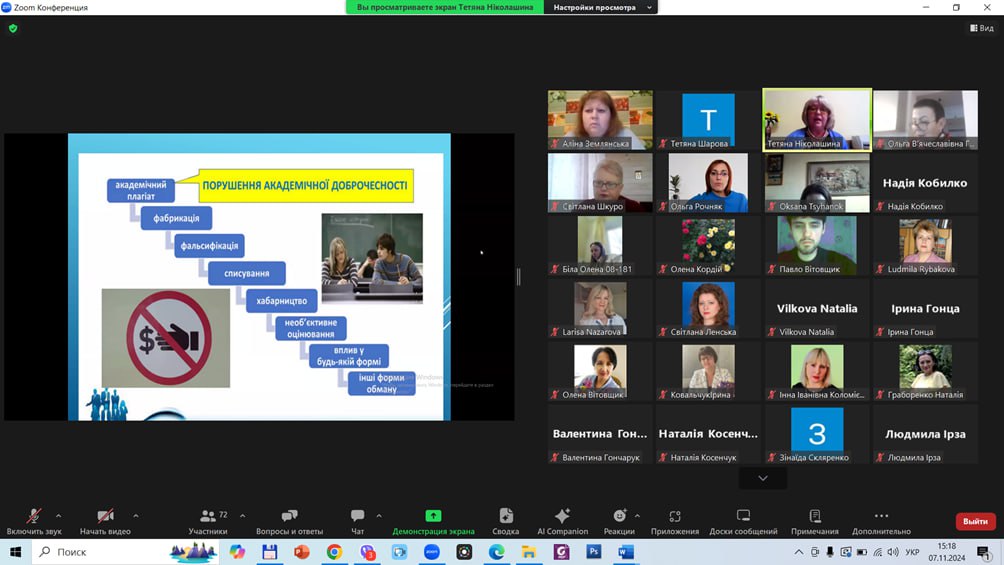Open the volume control in system tray
1004x565 pixels.
coord(893,552)
